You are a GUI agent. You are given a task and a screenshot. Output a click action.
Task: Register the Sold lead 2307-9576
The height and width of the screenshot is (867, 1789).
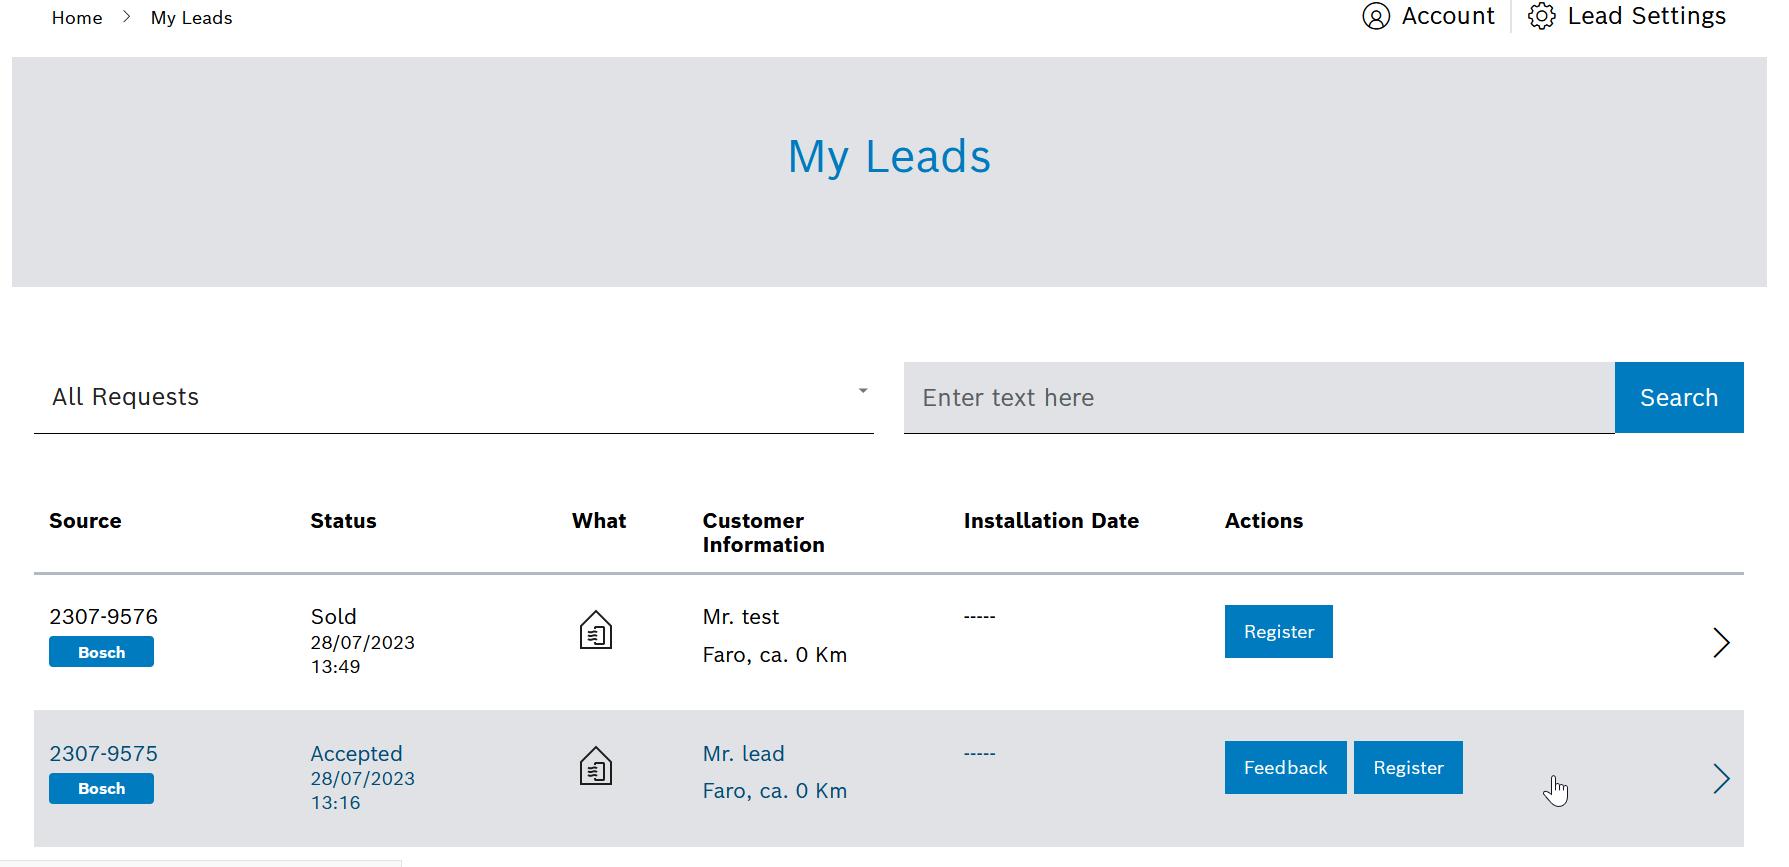(x=1278, y=631)
